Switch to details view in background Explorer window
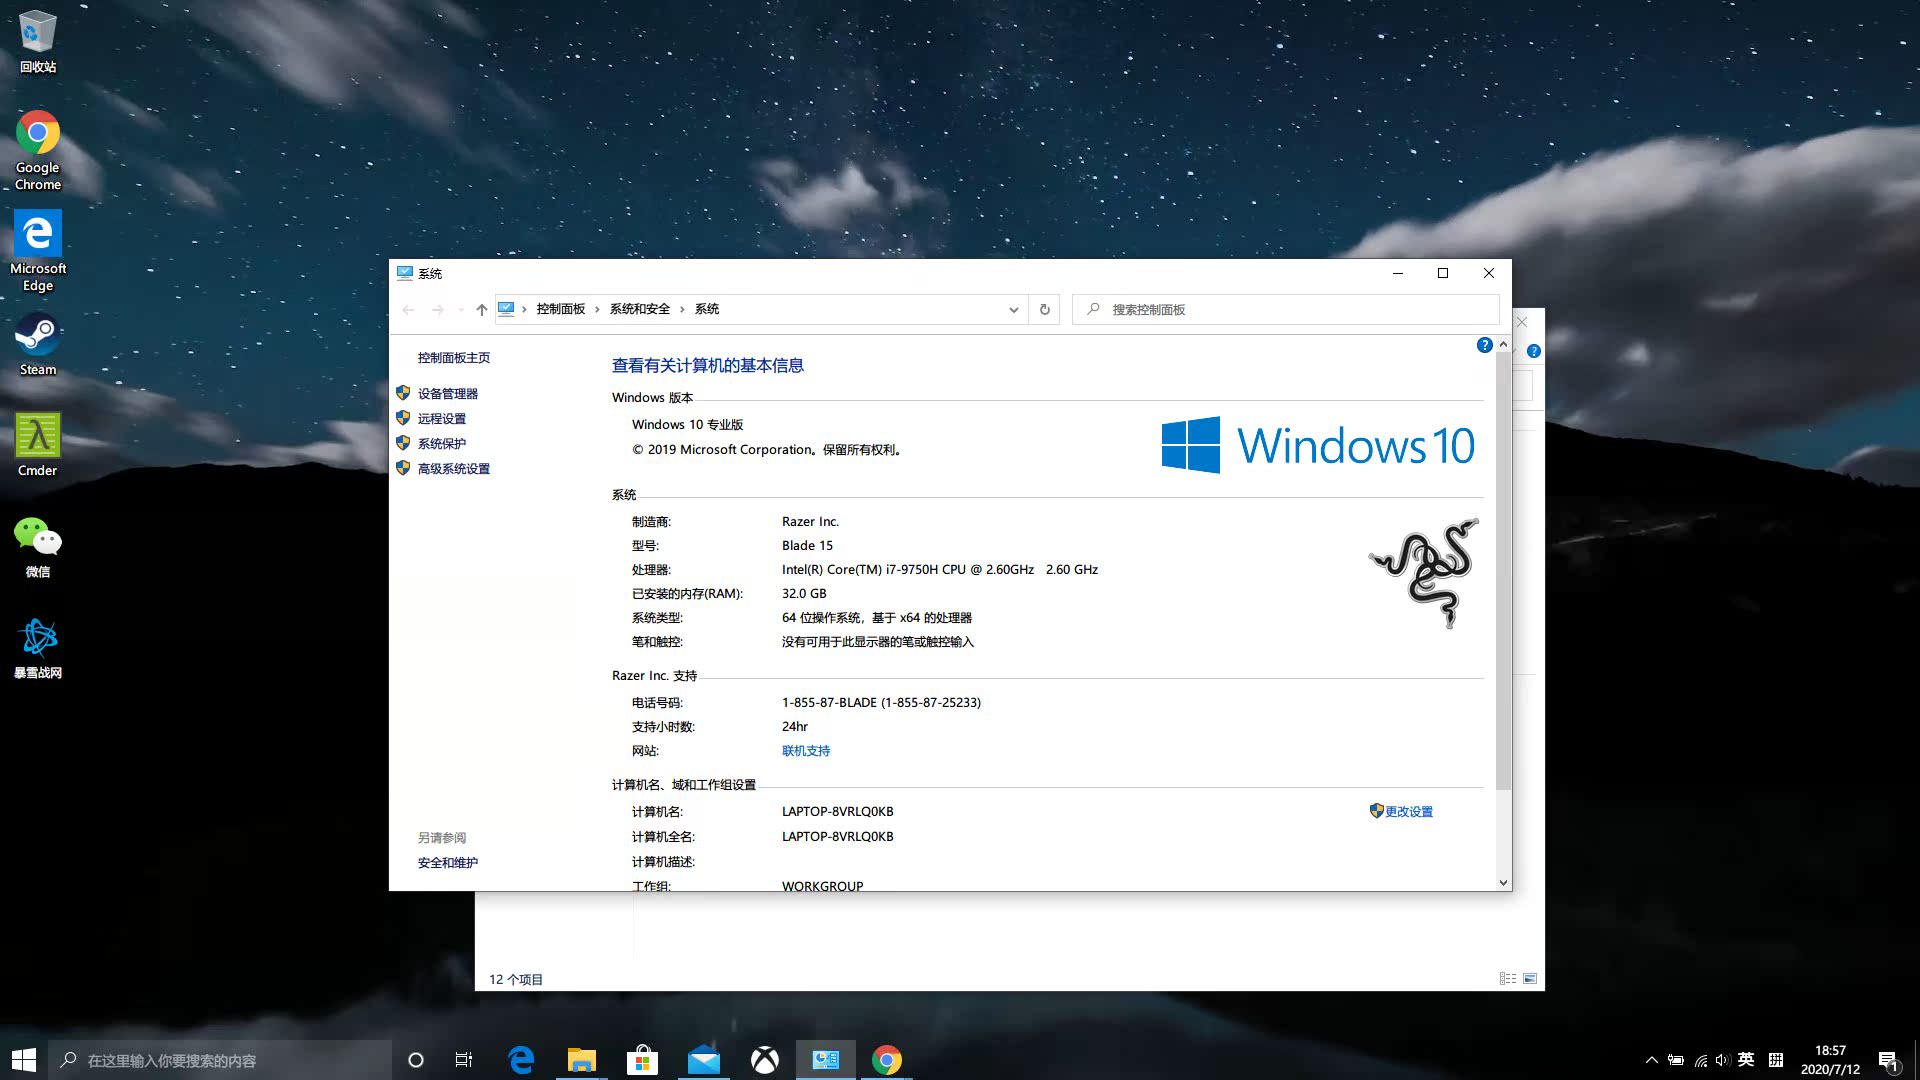This screenshot has height=1080, width=1920. pos(1508,979)
